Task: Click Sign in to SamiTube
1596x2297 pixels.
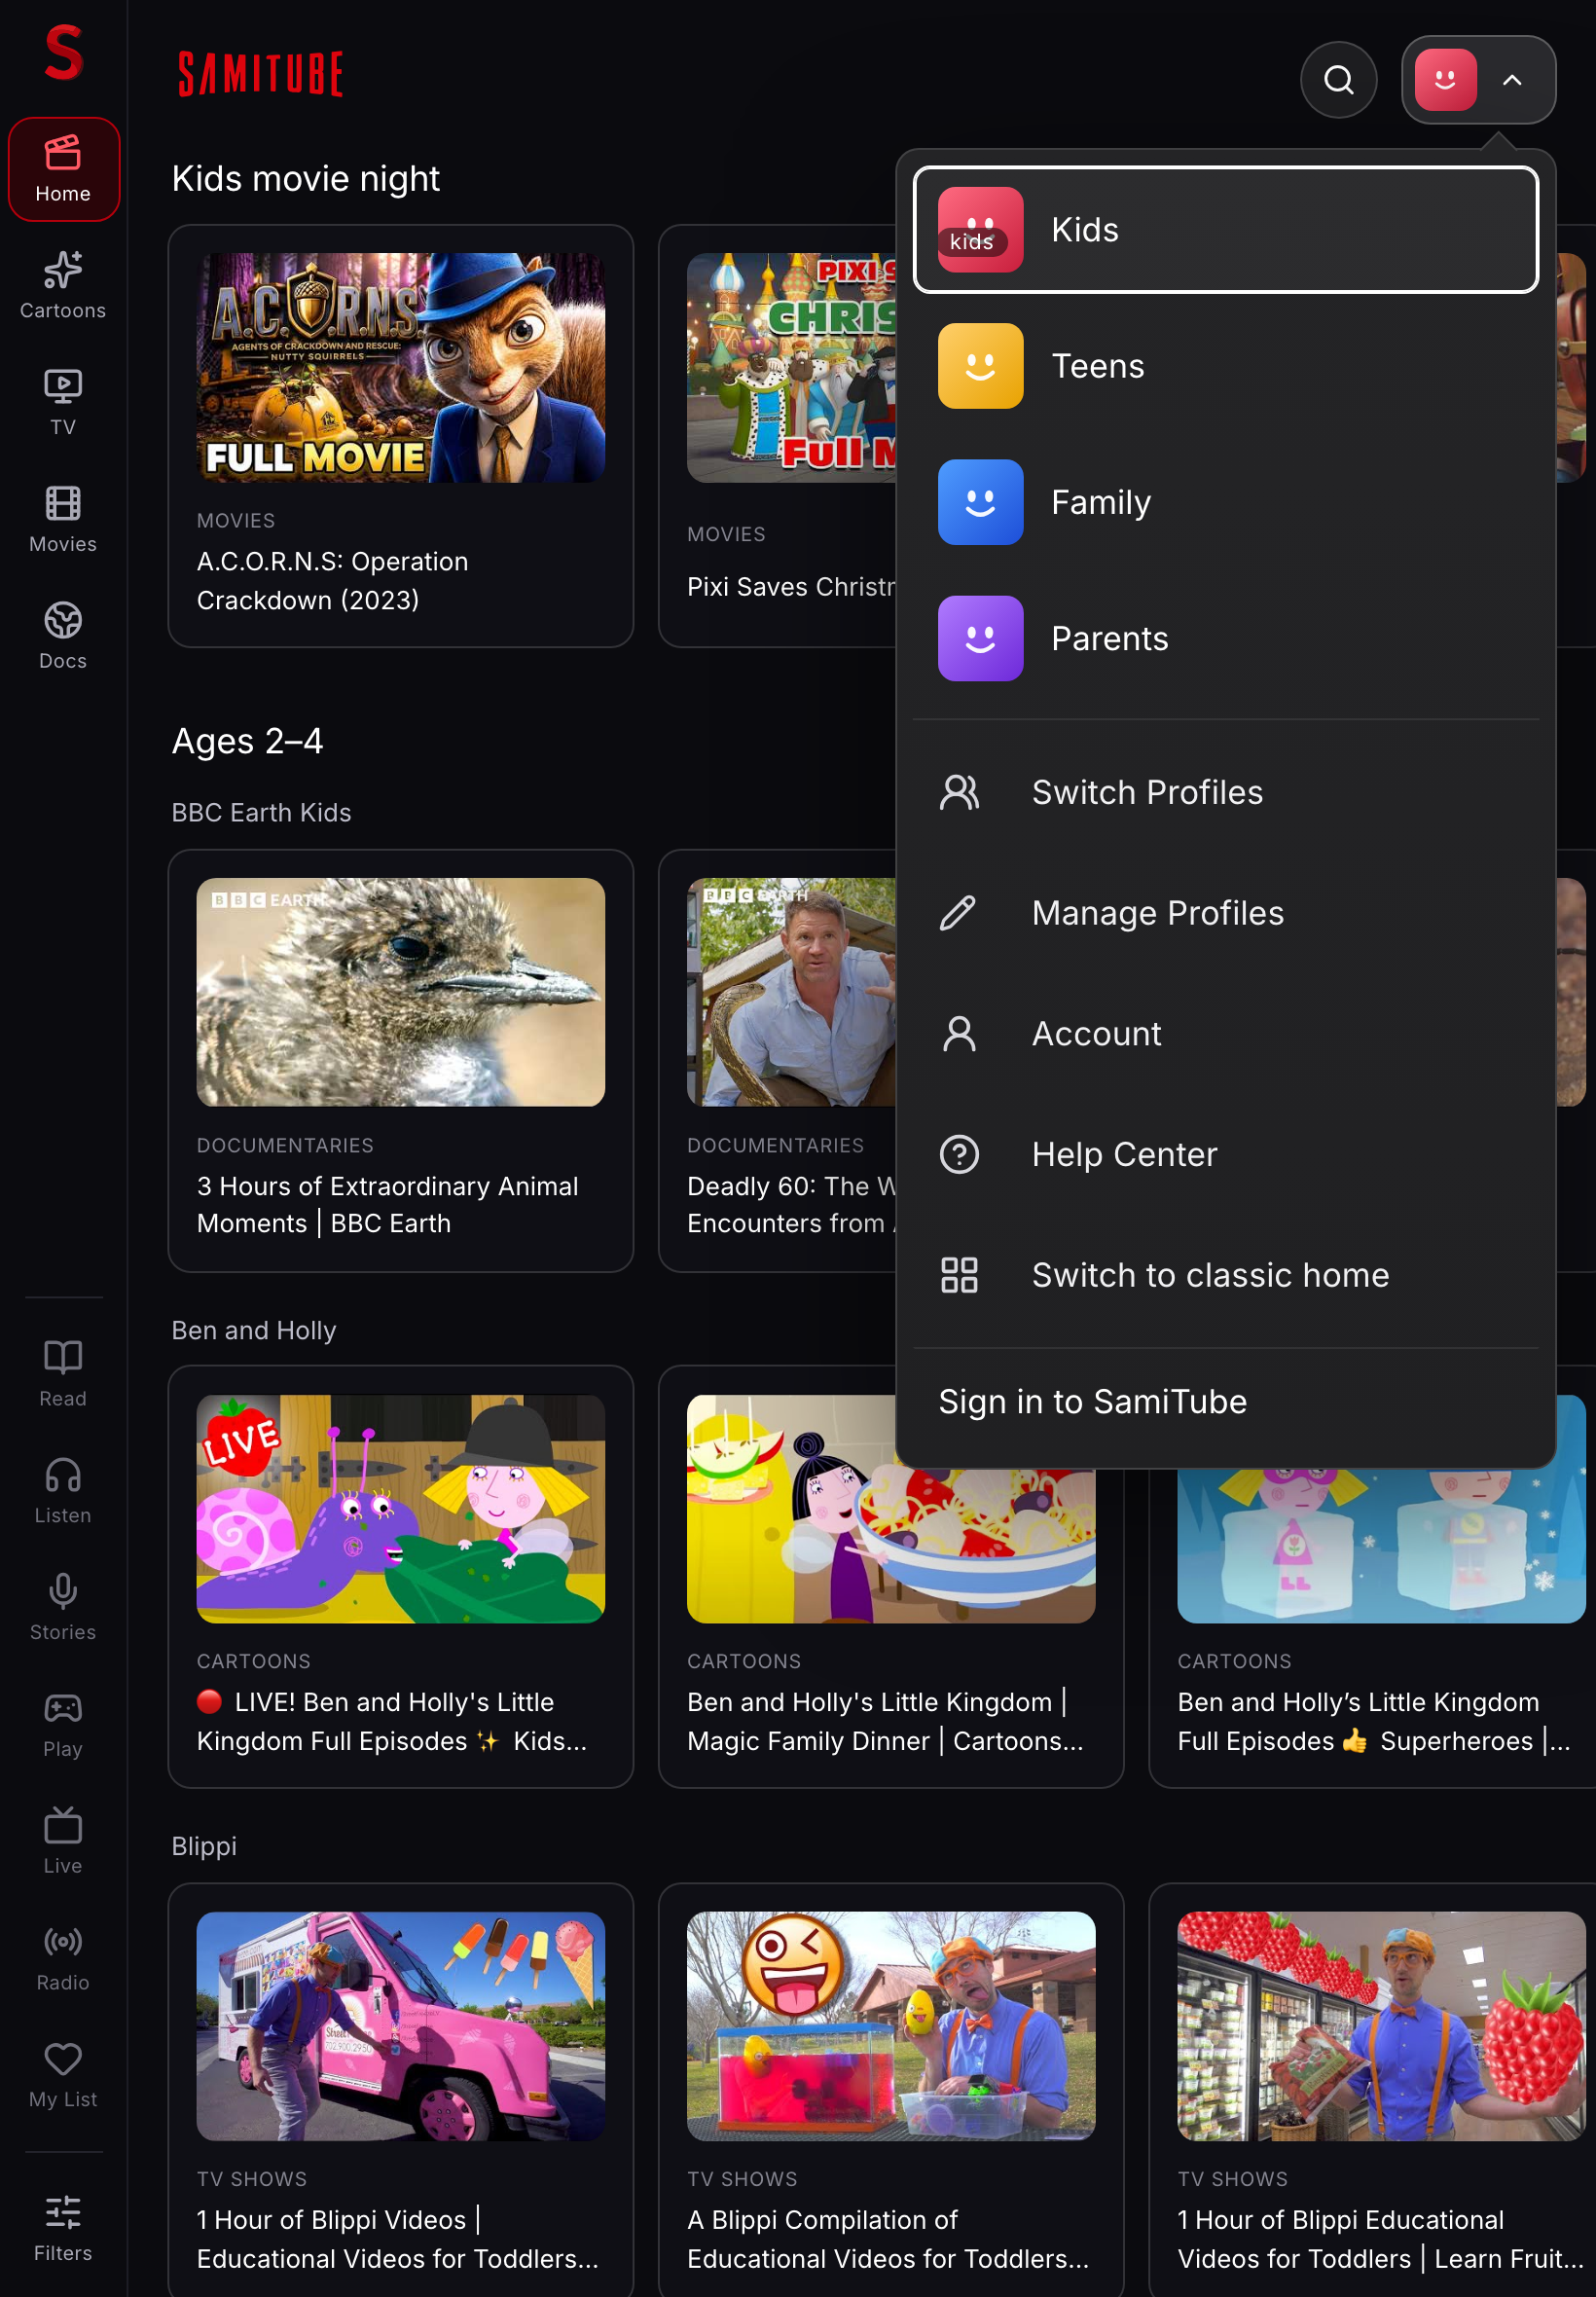Action: 1092,1401
